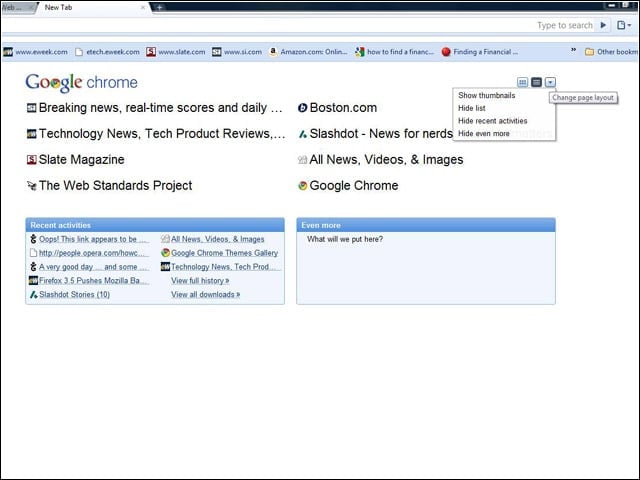Open the new tab plus button

(160, 7)
